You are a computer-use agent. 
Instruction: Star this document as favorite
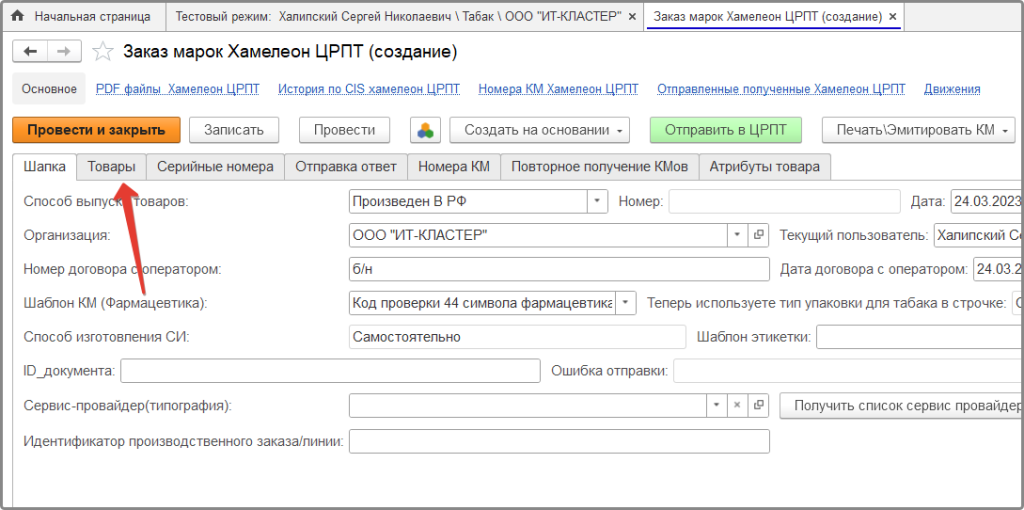[102, 52]
